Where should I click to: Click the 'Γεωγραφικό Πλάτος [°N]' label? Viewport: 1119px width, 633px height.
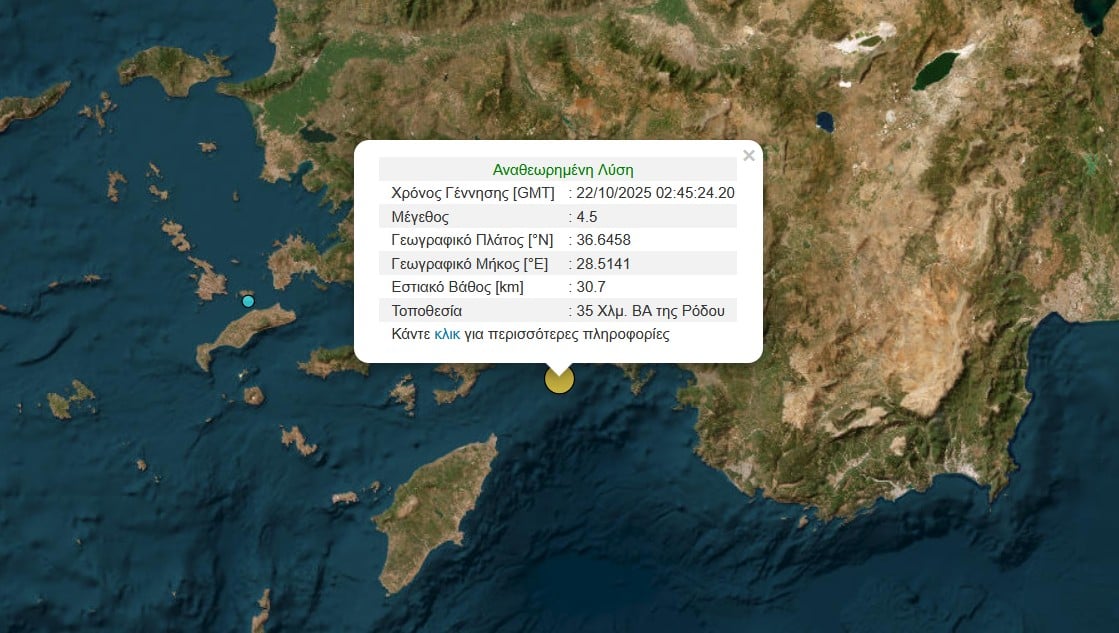coord(475,240)
